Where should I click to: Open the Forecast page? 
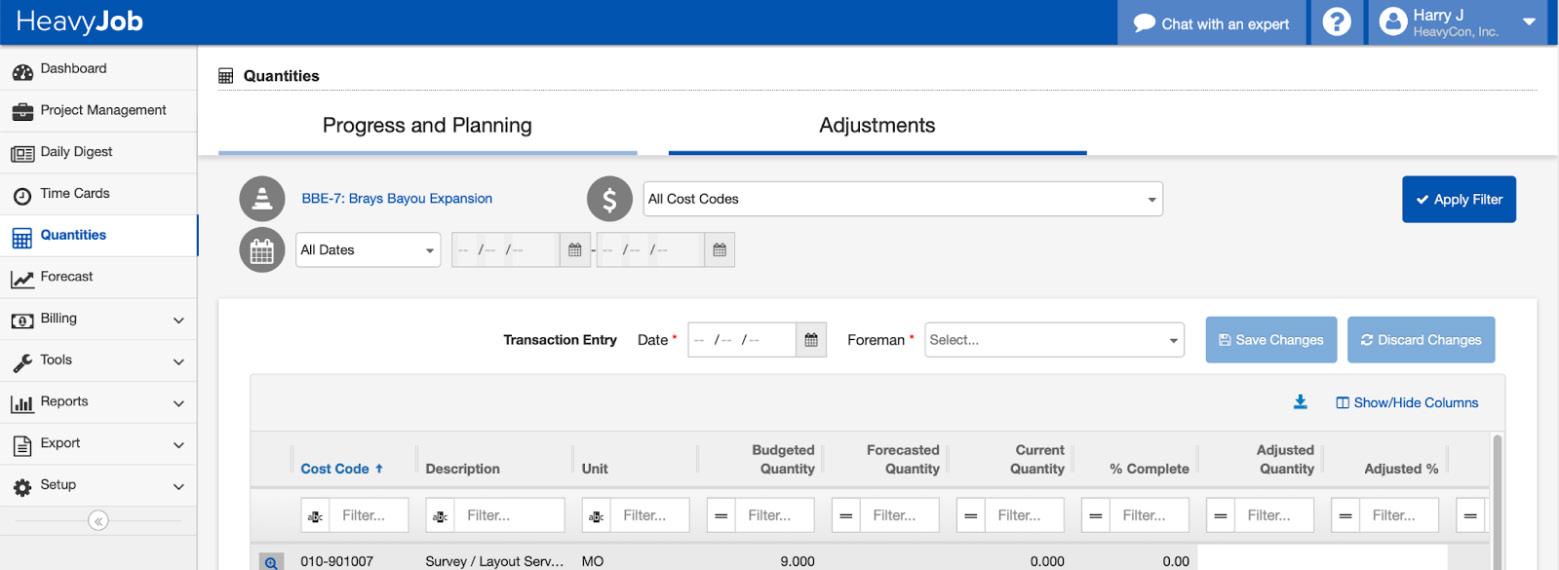pos(98,277)
